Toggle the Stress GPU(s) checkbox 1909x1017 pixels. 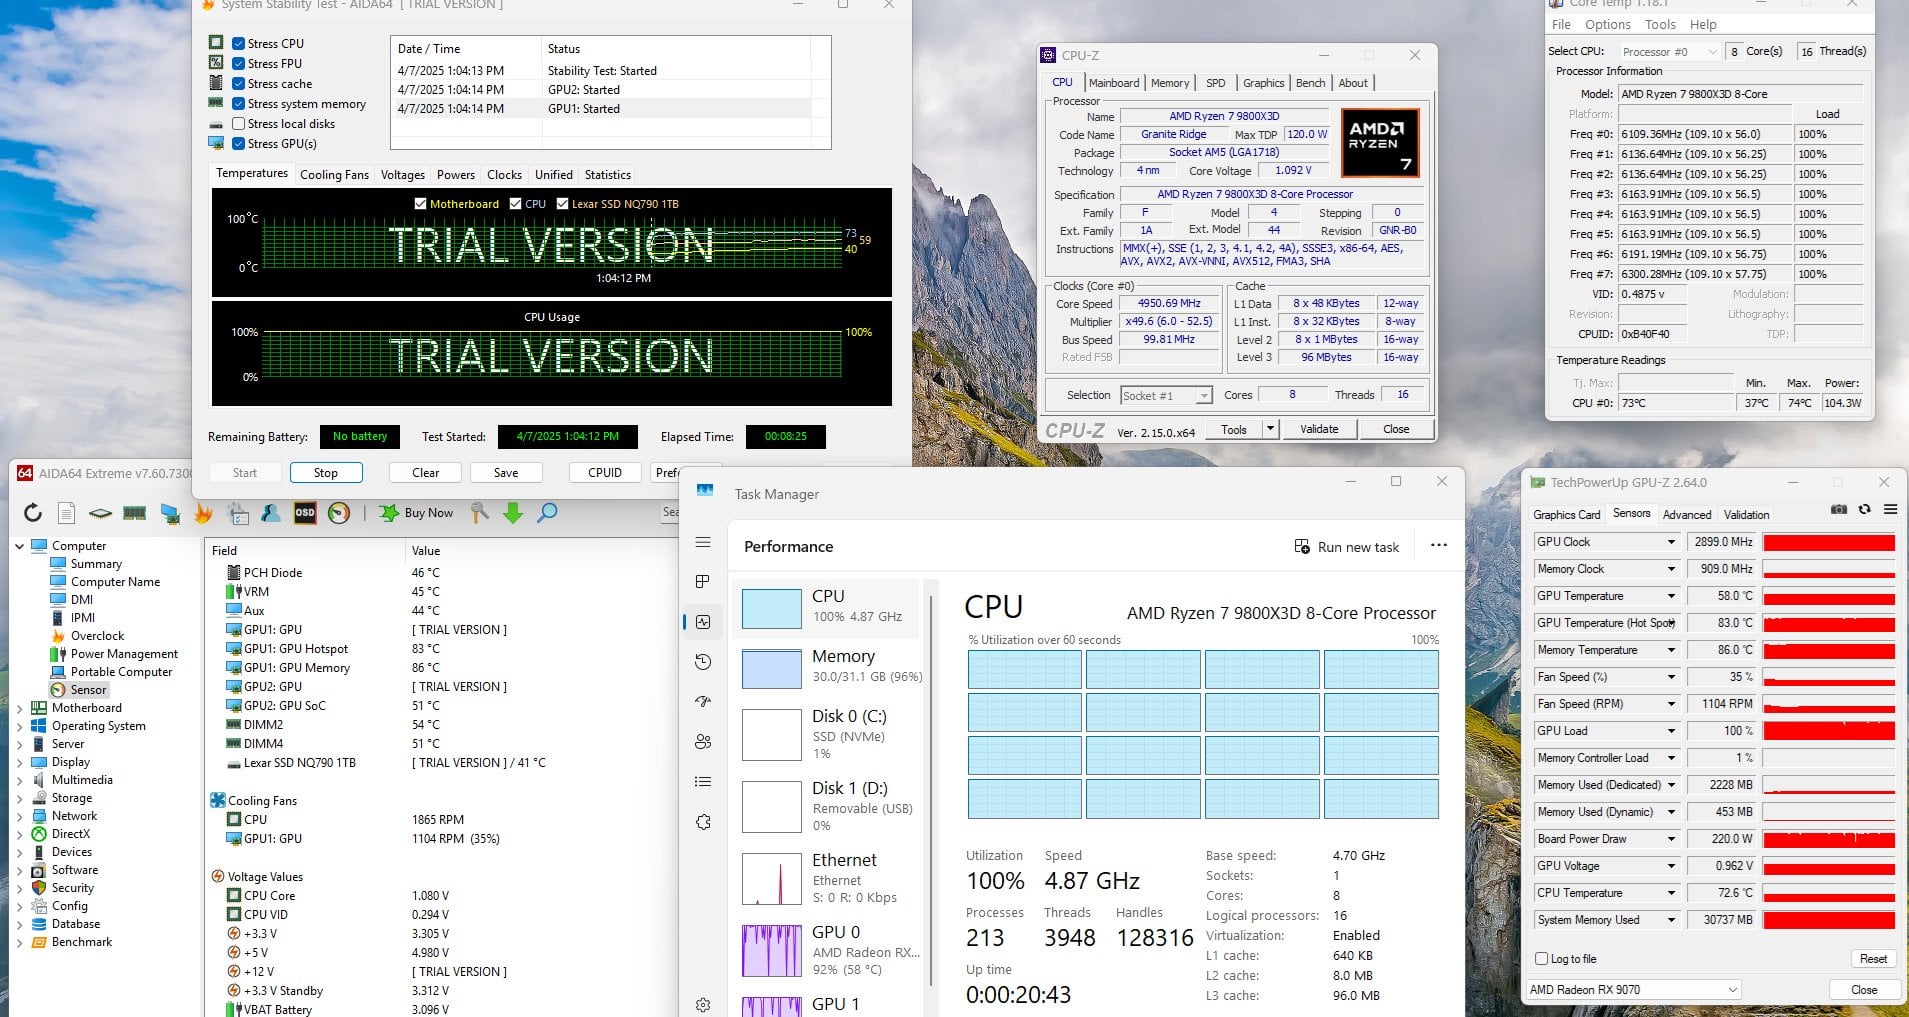point(239,144)
